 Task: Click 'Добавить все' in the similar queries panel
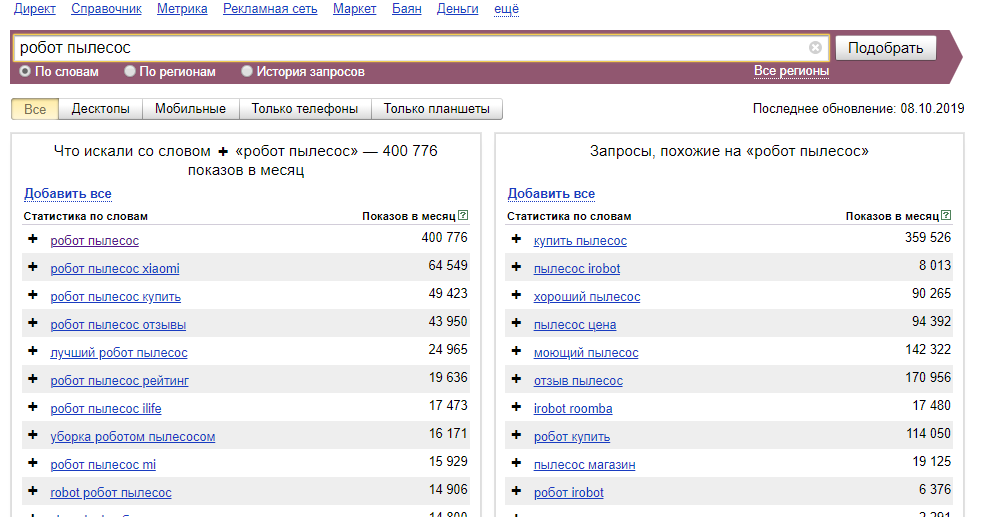pyautogui.click(x=551, y=193)
